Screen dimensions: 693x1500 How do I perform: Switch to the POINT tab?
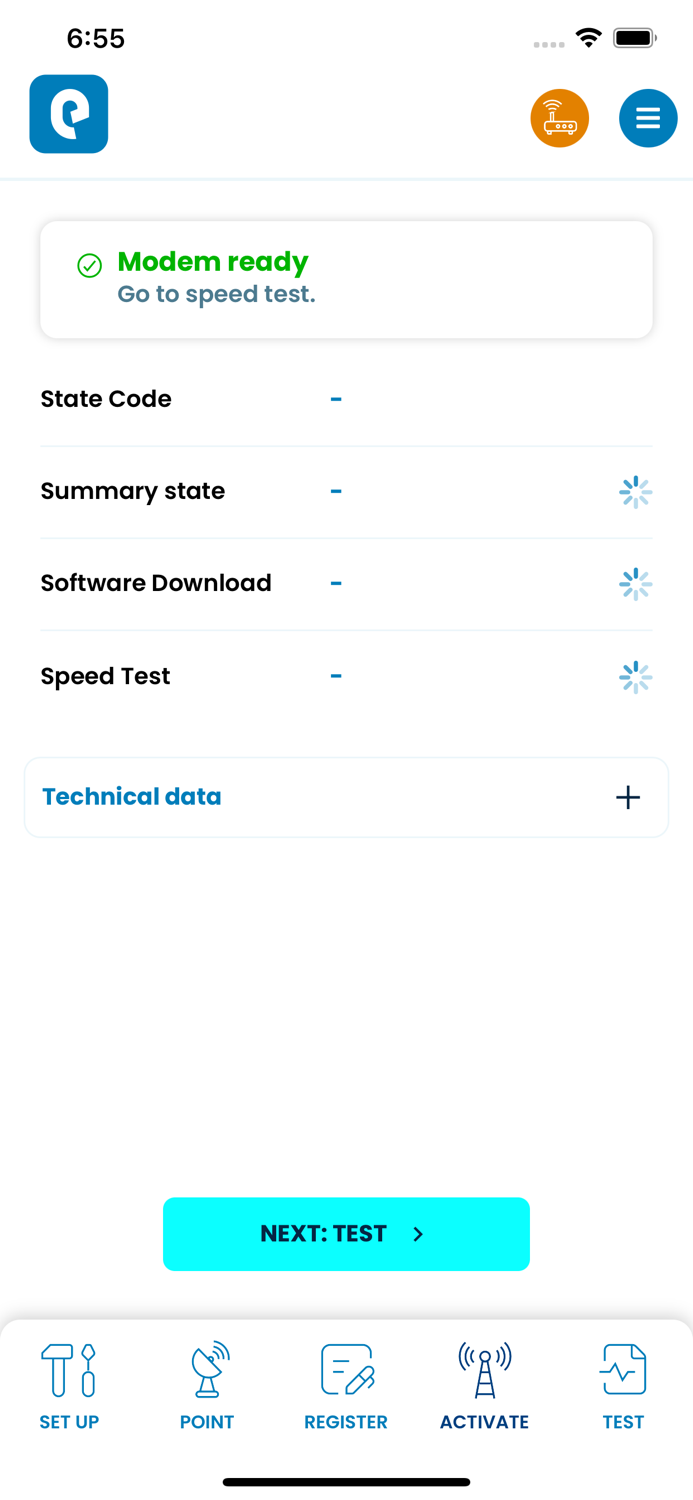coord(207,1385)
